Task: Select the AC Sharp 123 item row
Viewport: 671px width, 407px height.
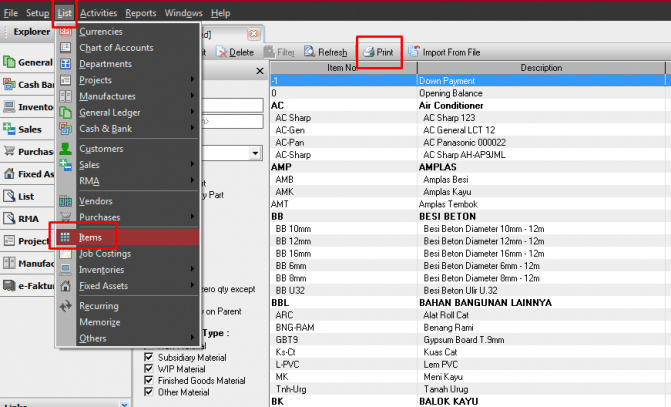Action: 466,117
